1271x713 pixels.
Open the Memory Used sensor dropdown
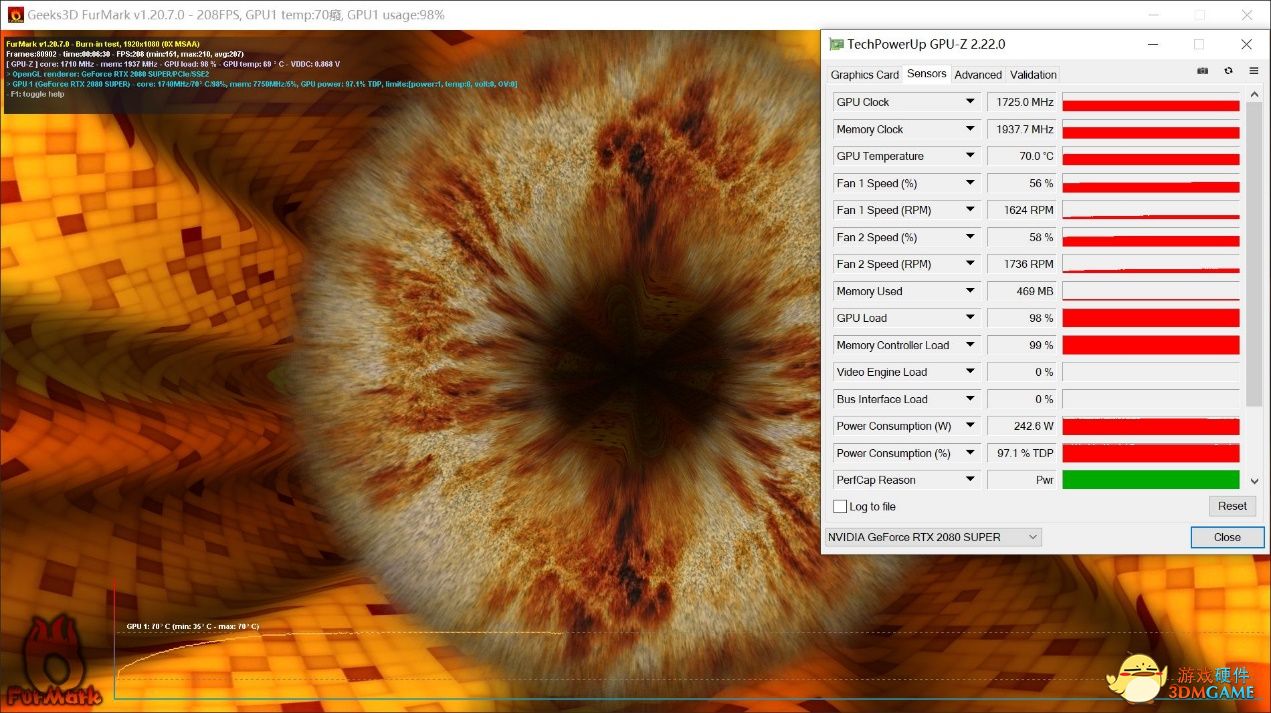(970, 291)
